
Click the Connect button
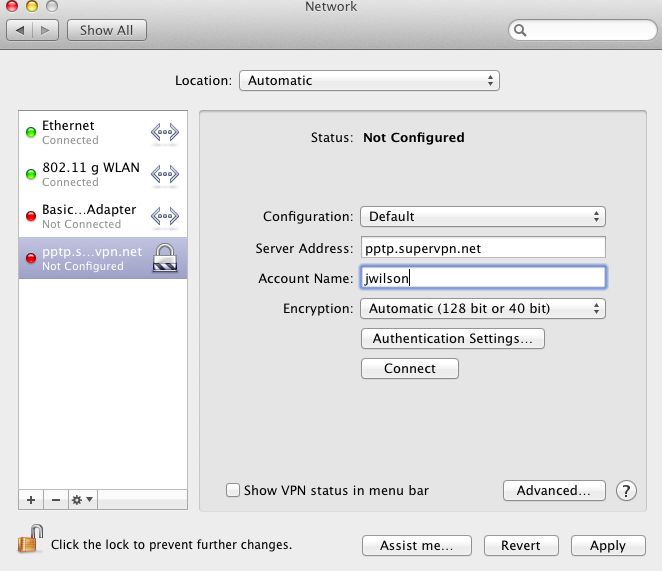click(410, 369)
